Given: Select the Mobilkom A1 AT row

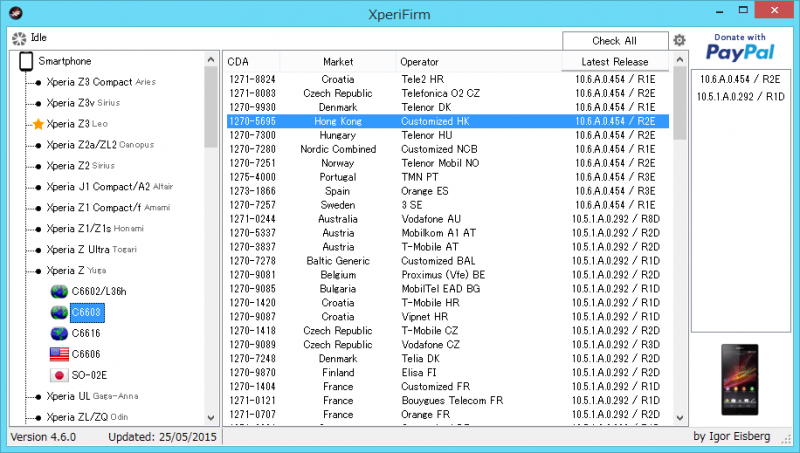Looking at the screenshot, I should click(447, 233).
